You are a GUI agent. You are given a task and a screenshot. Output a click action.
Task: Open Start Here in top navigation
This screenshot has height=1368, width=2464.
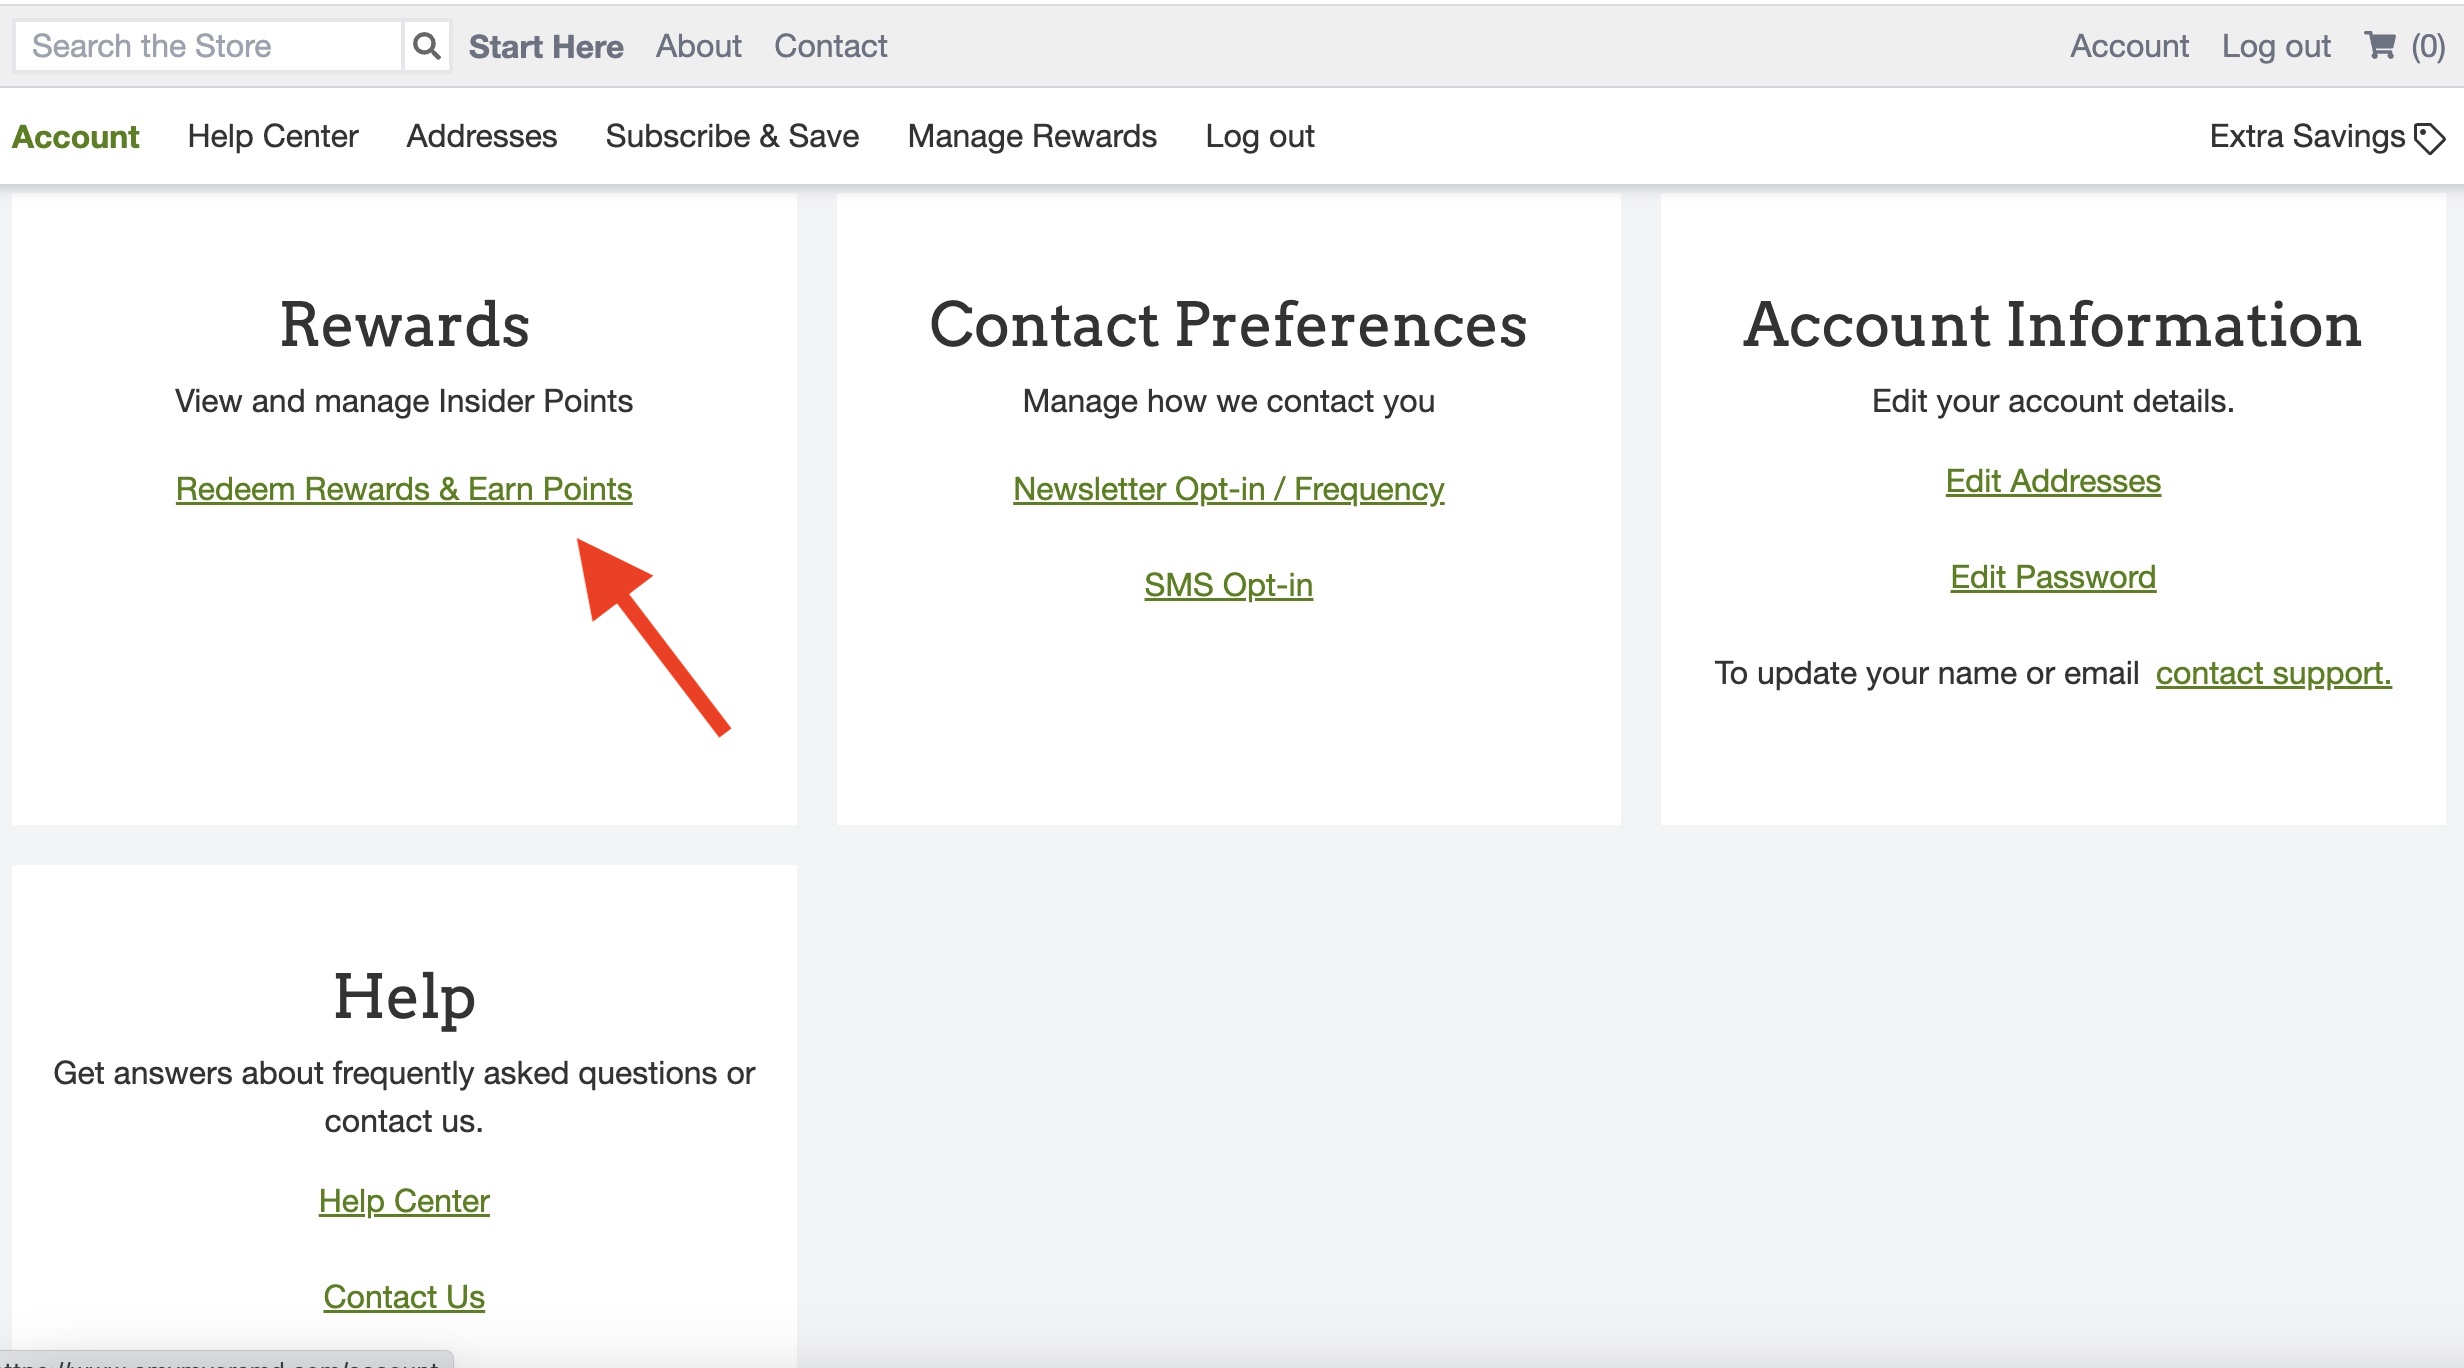click(x=545, y=46)
